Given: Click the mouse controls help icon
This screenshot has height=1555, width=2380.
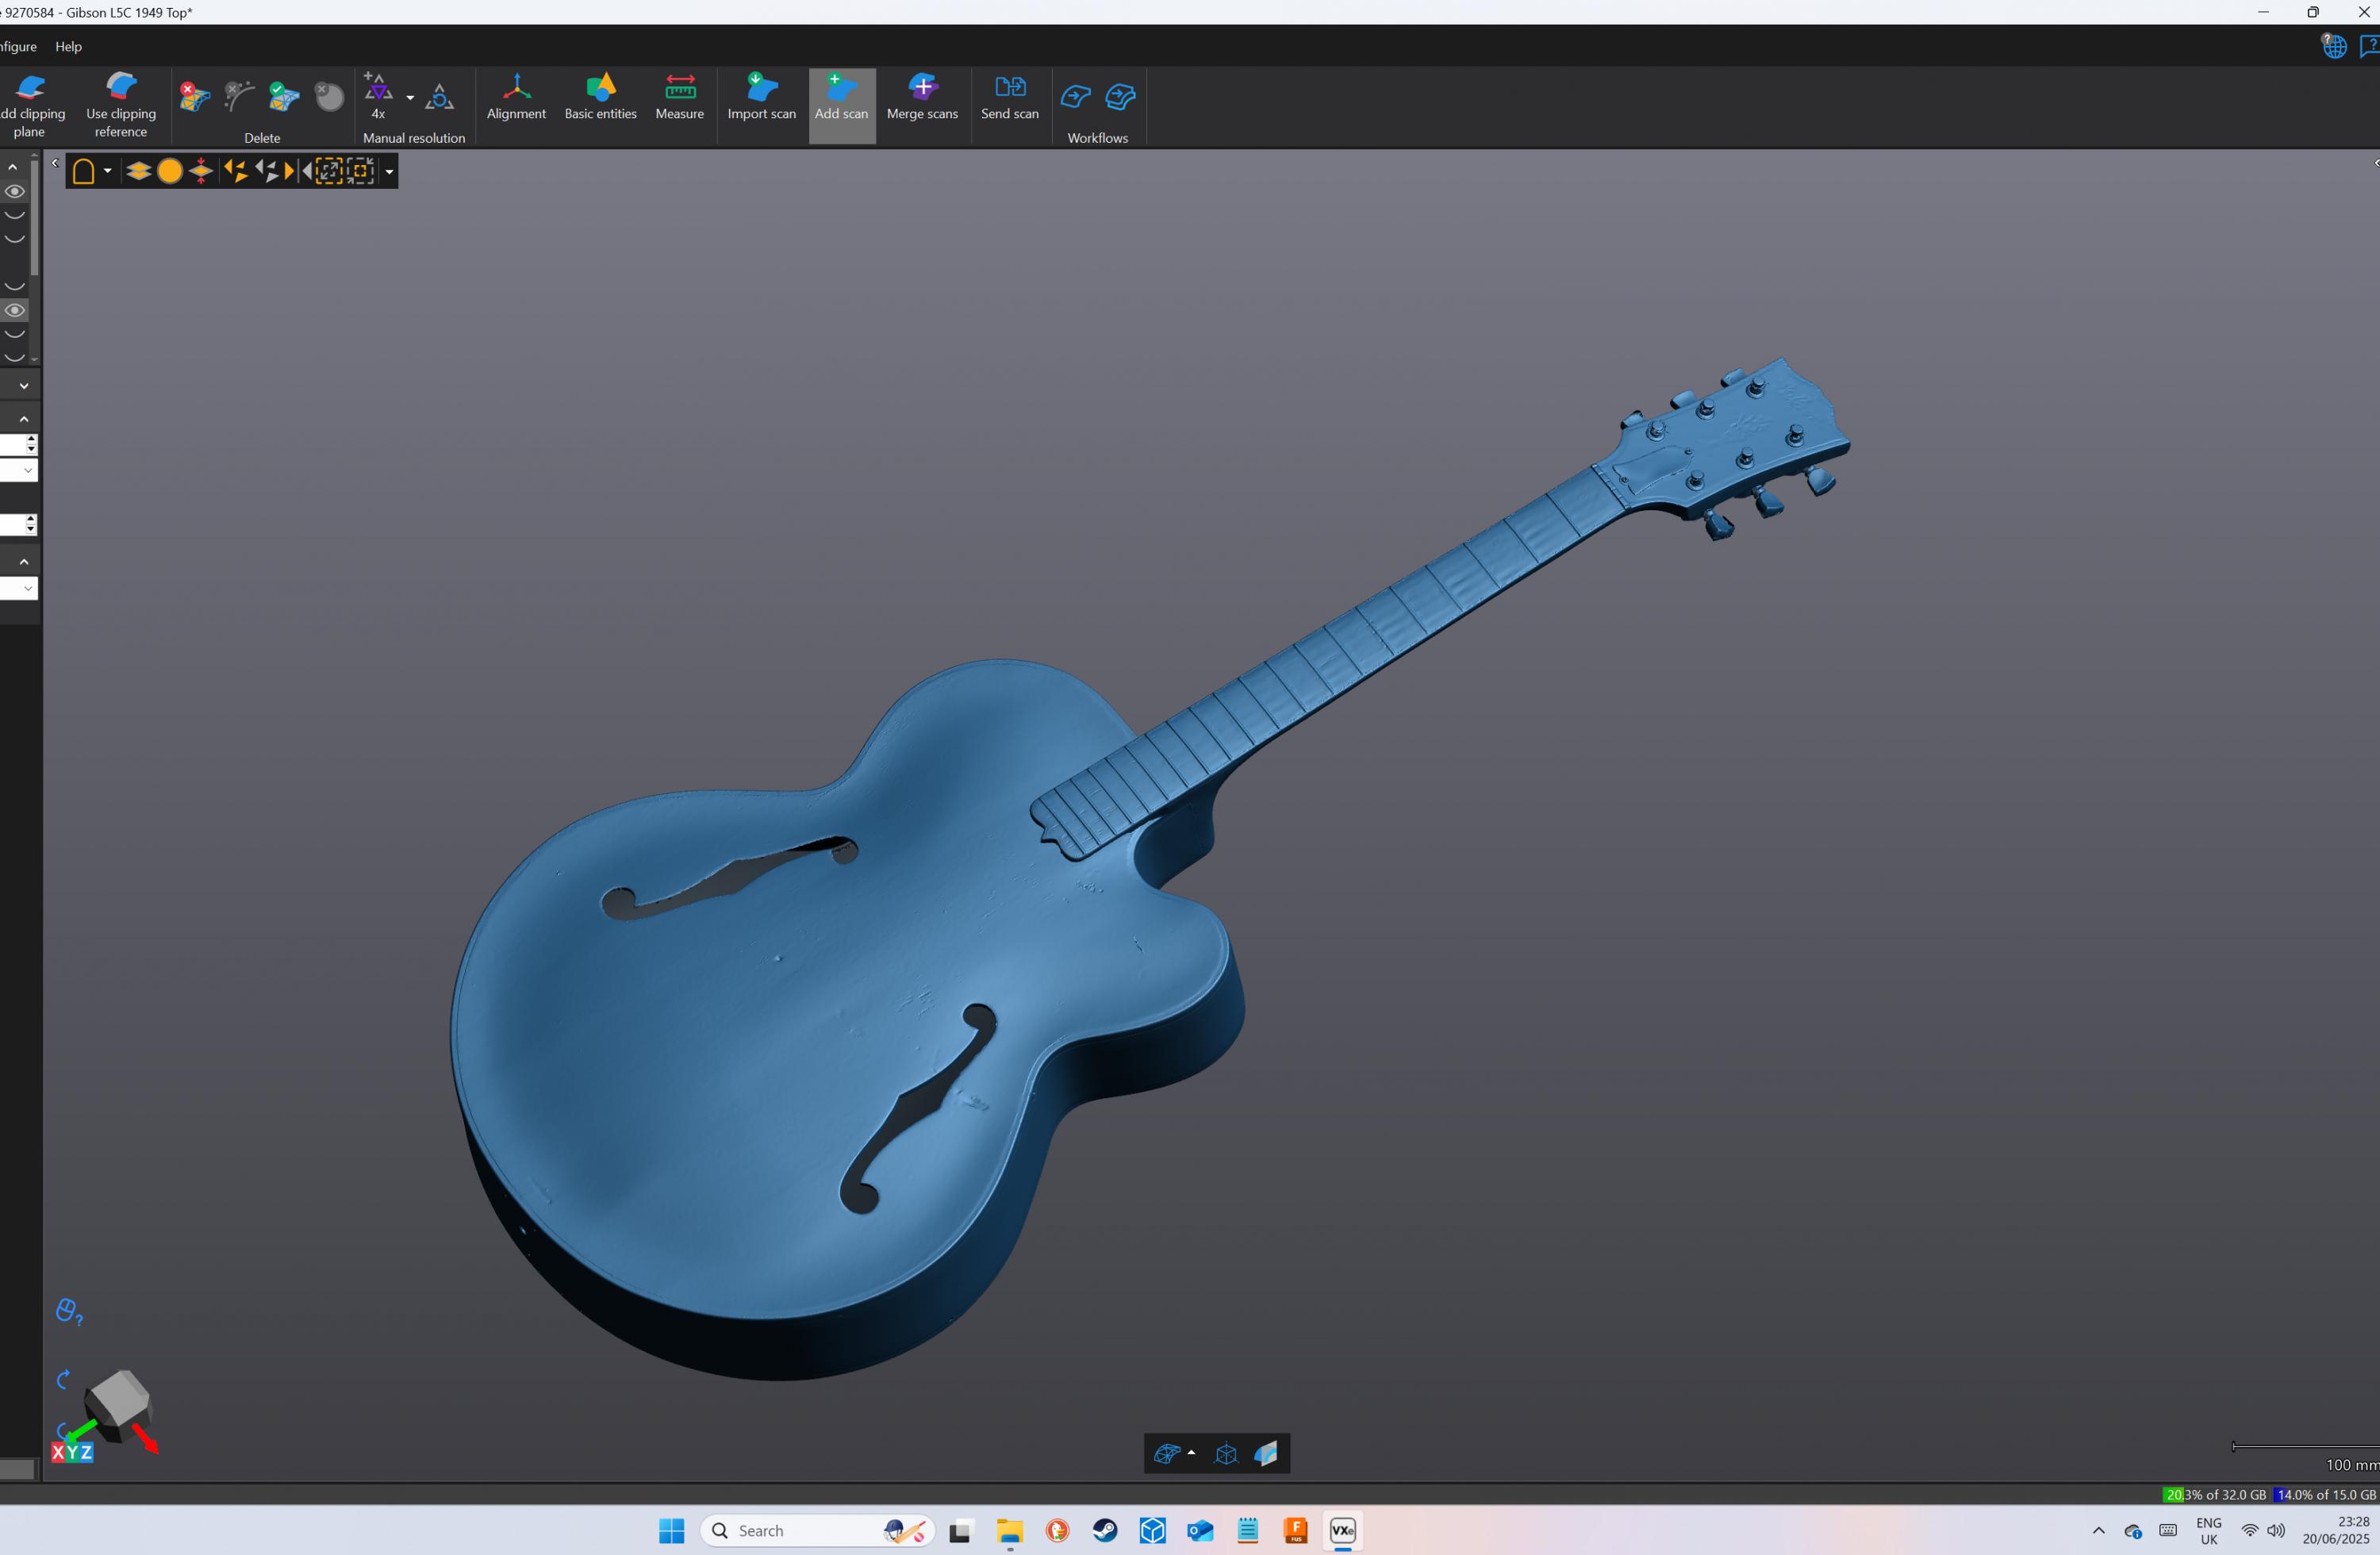Looking at the screenshot, I should (69, 1312).
